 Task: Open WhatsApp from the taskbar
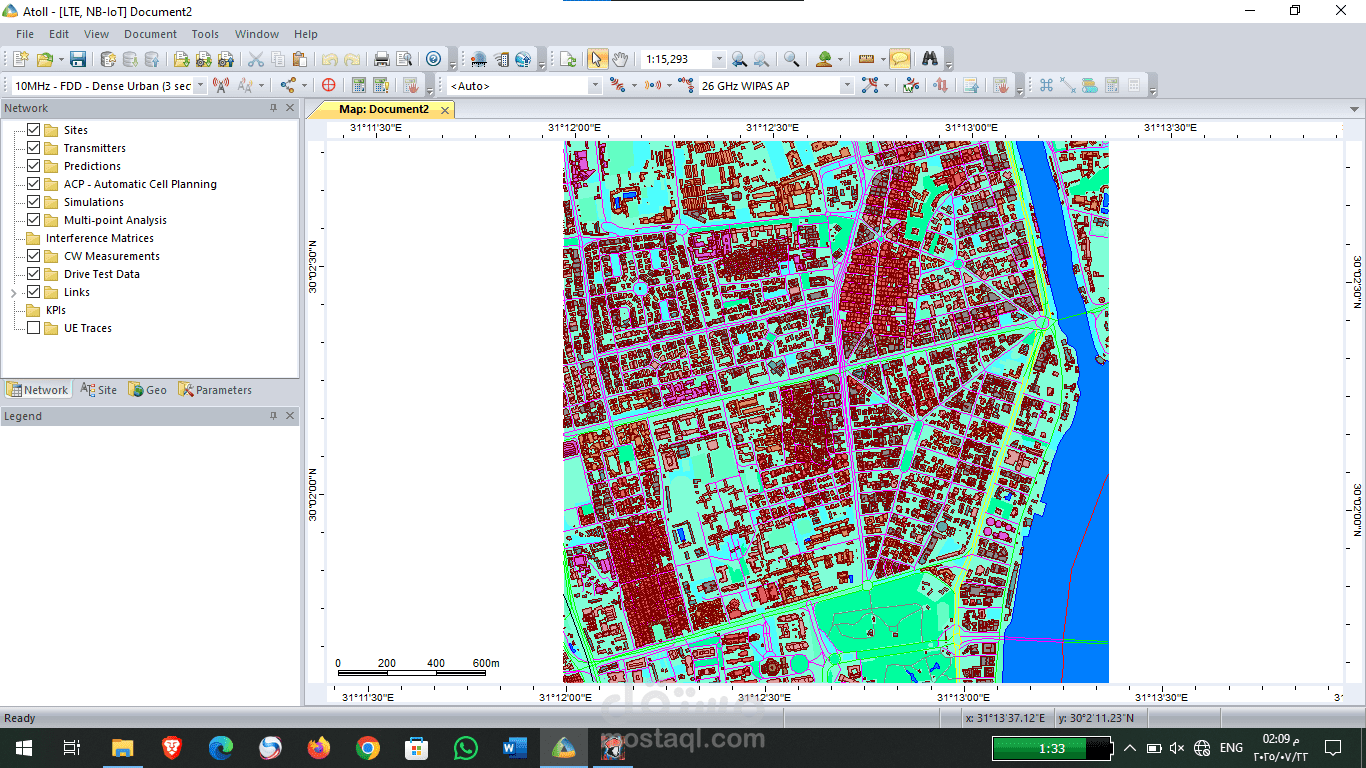pos(466,747)
